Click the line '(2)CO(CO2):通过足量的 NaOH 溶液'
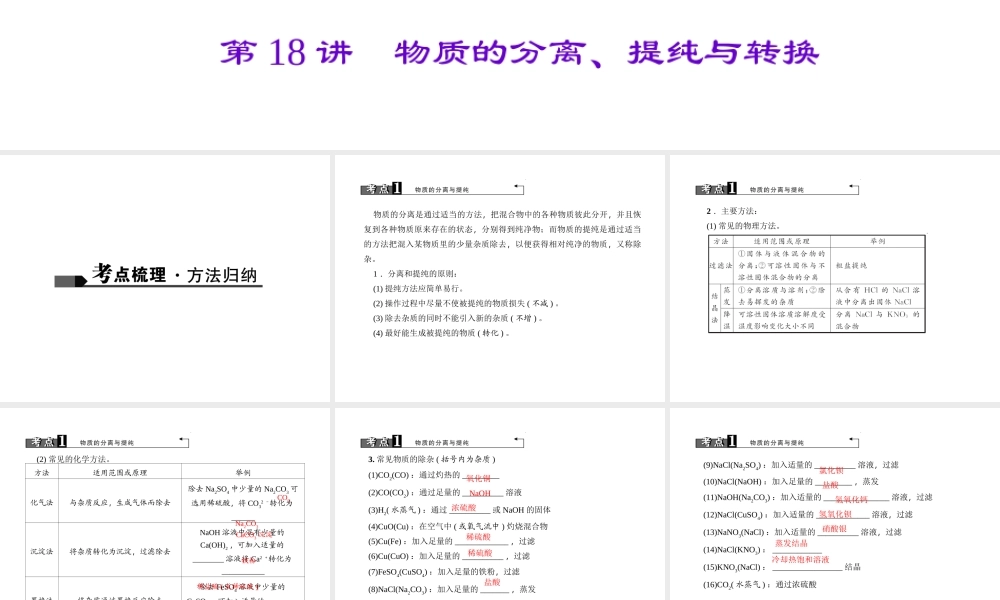The width and height of the screenshot is (1000, 600). (445, 492)
